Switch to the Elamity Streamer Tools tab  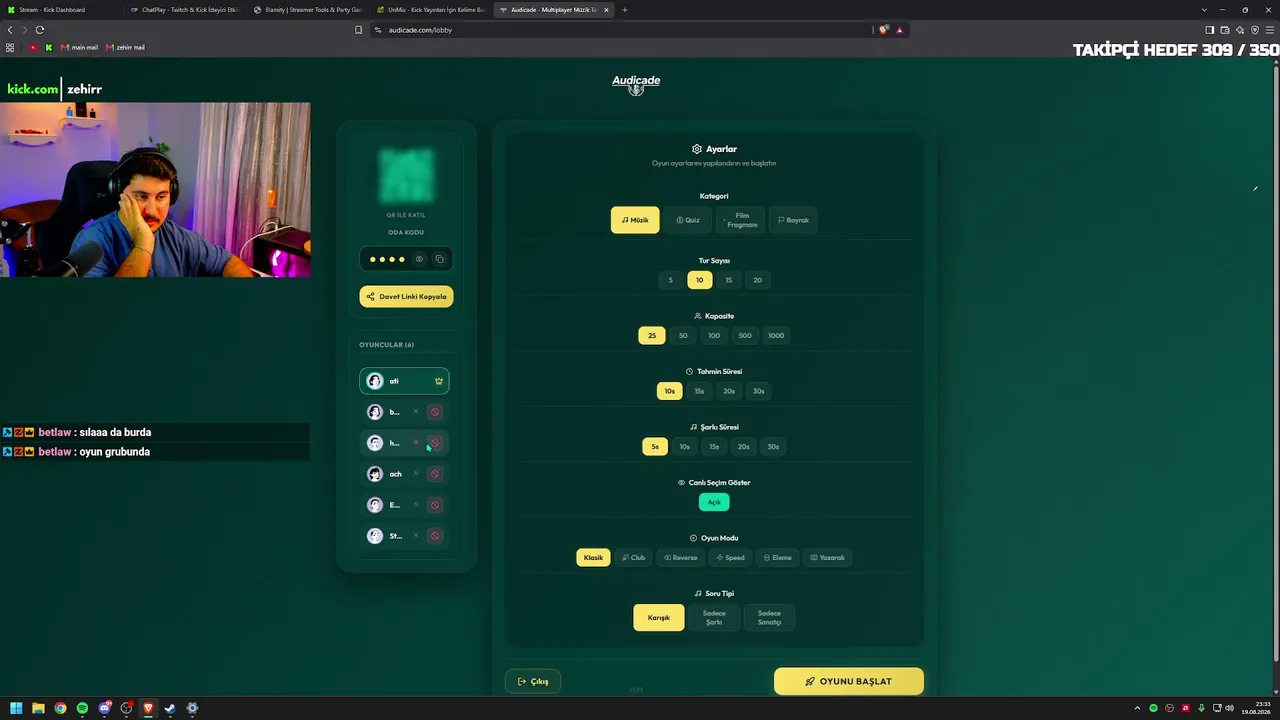(307, 10)
